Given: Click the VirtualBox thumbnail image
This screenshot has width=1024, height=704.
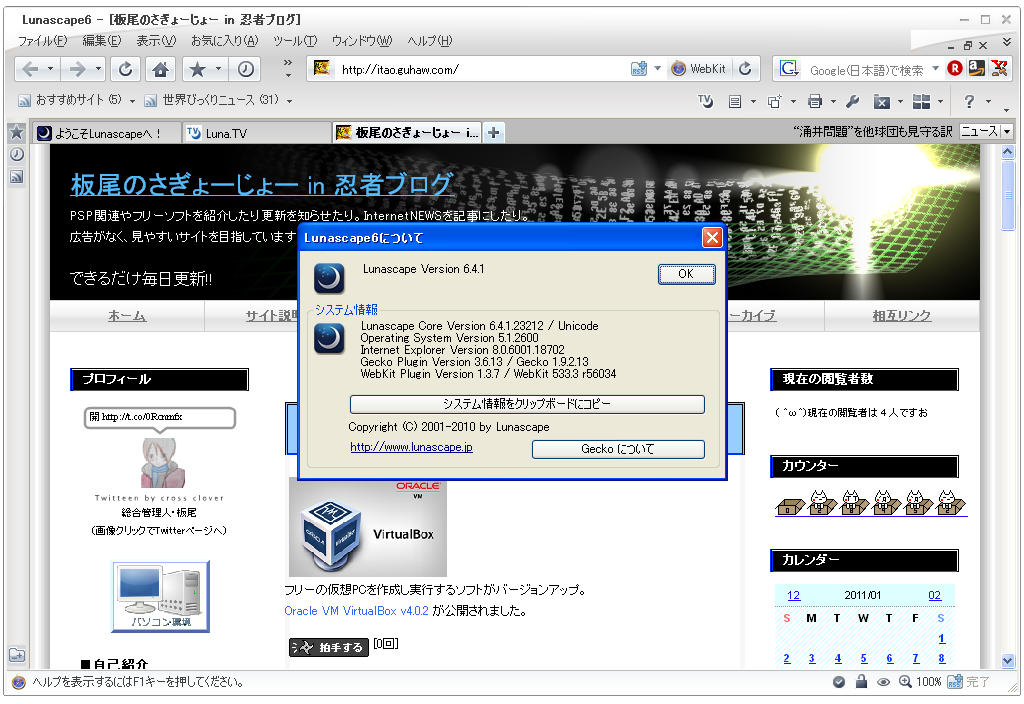Looking at the screenshot, I should click(x=368, y=528).
